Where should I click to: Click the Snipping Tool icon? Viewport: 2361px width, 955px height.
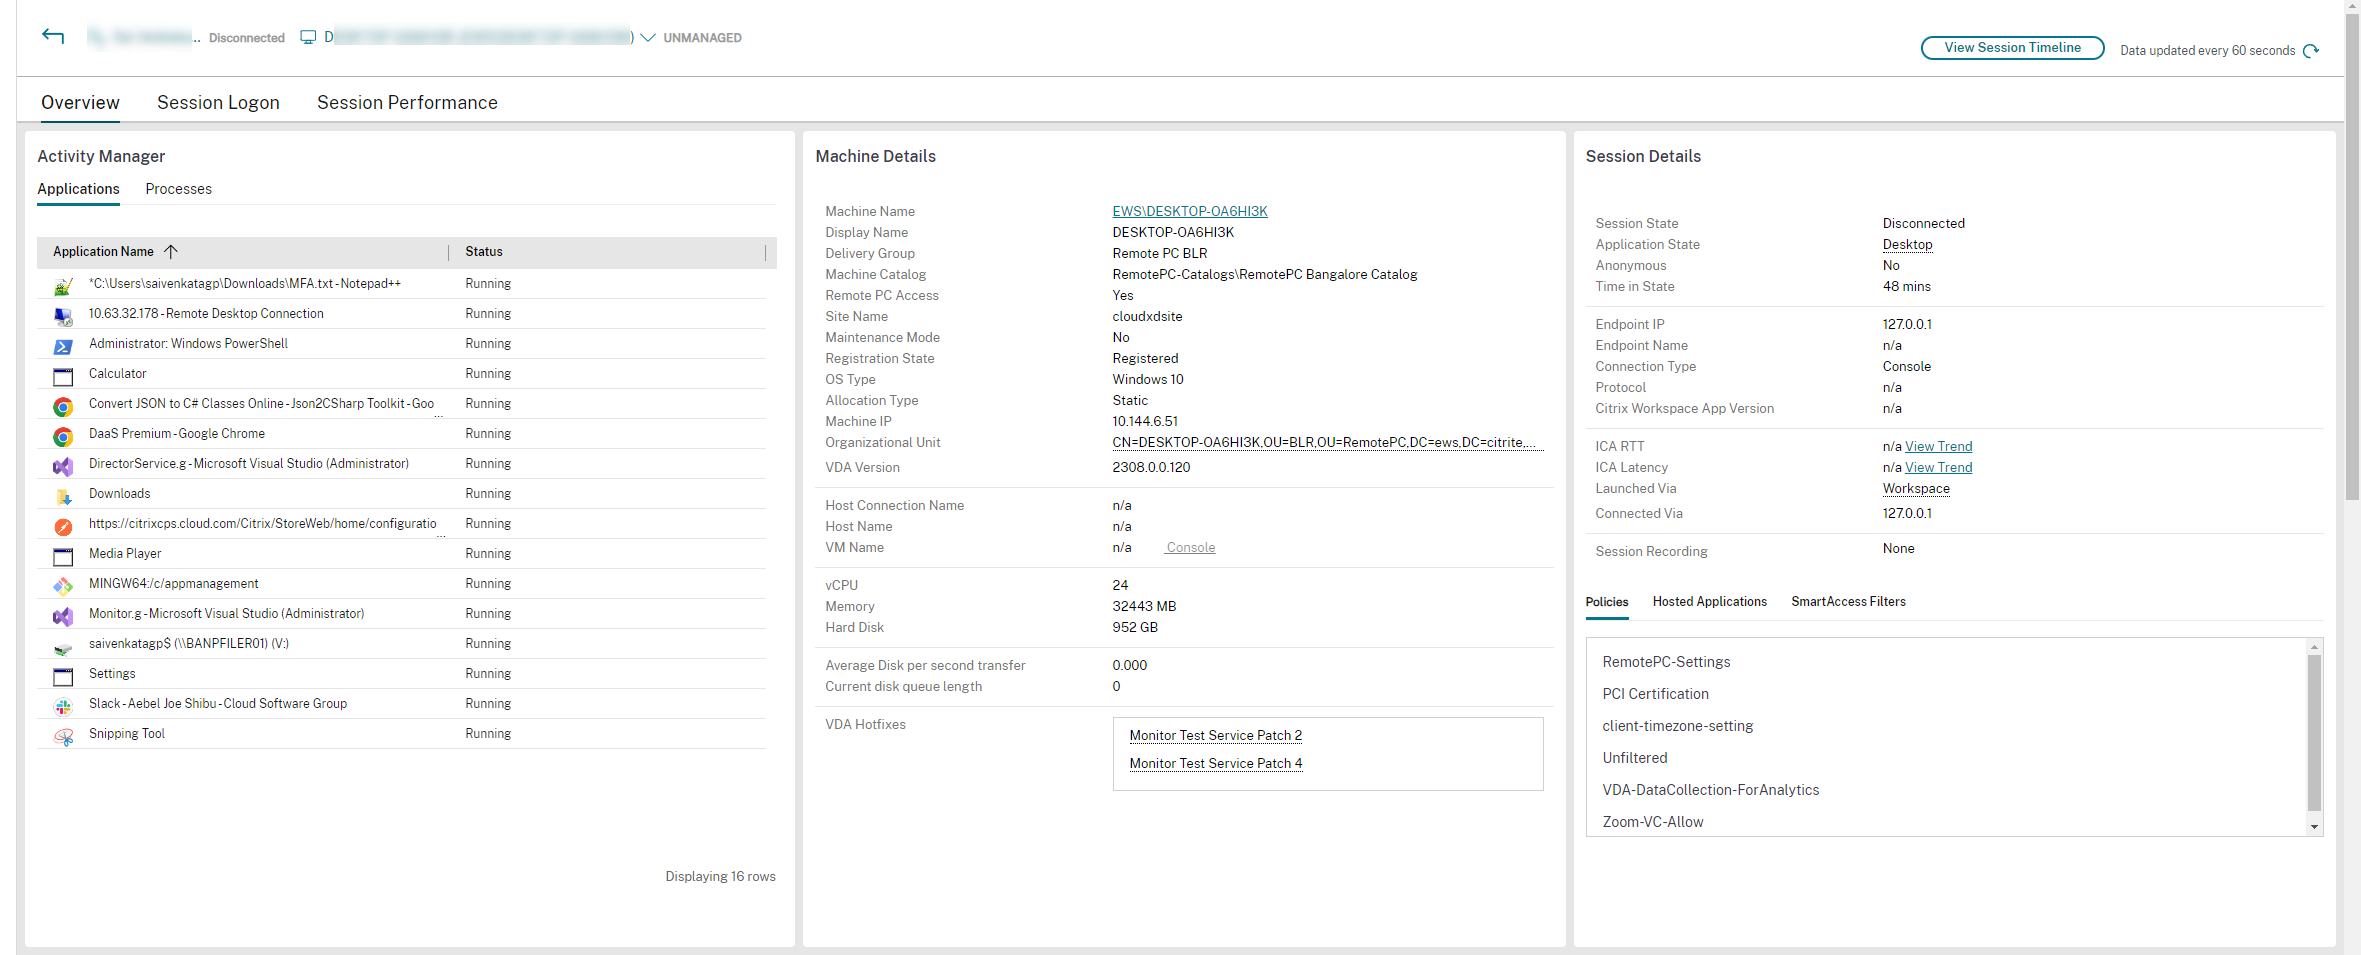63,735
